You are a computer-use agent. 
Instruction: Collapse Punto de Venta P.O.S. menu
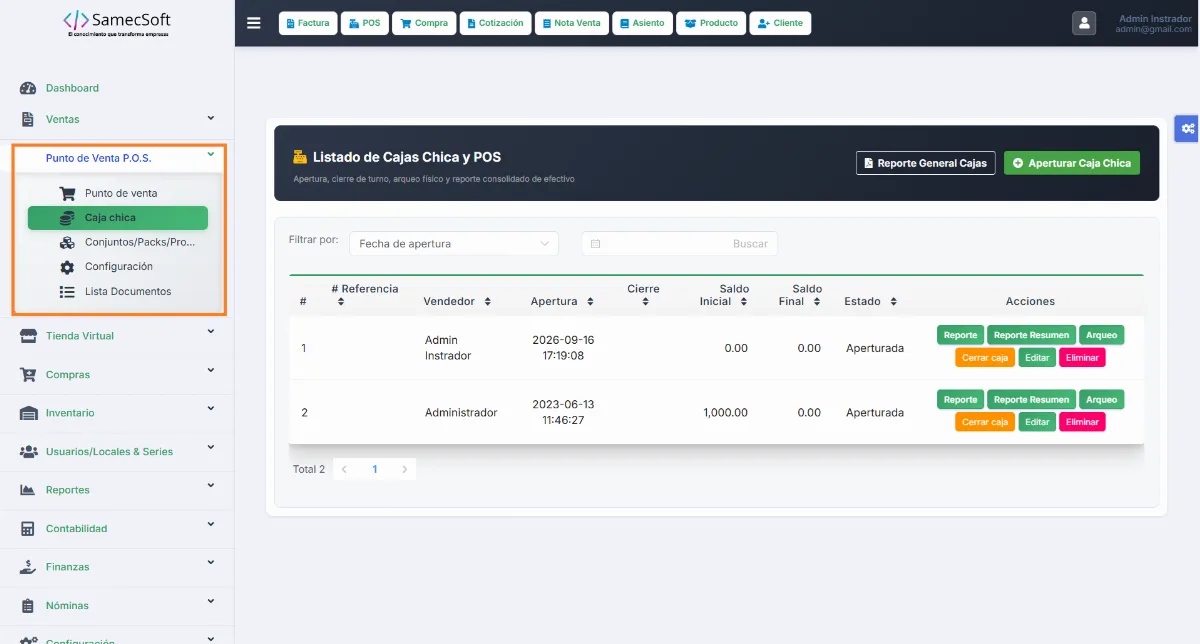(119, 158)
